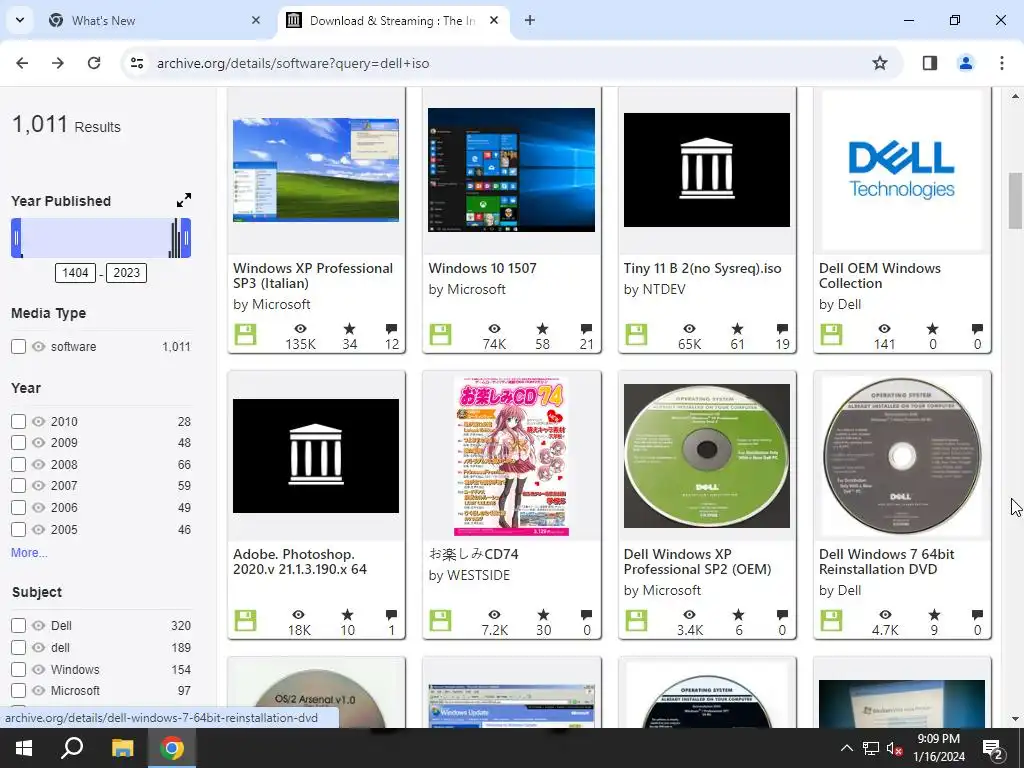Click the Windows 10 start menu thumbnail
The image size is (1024, 768).
pos(511,170)
